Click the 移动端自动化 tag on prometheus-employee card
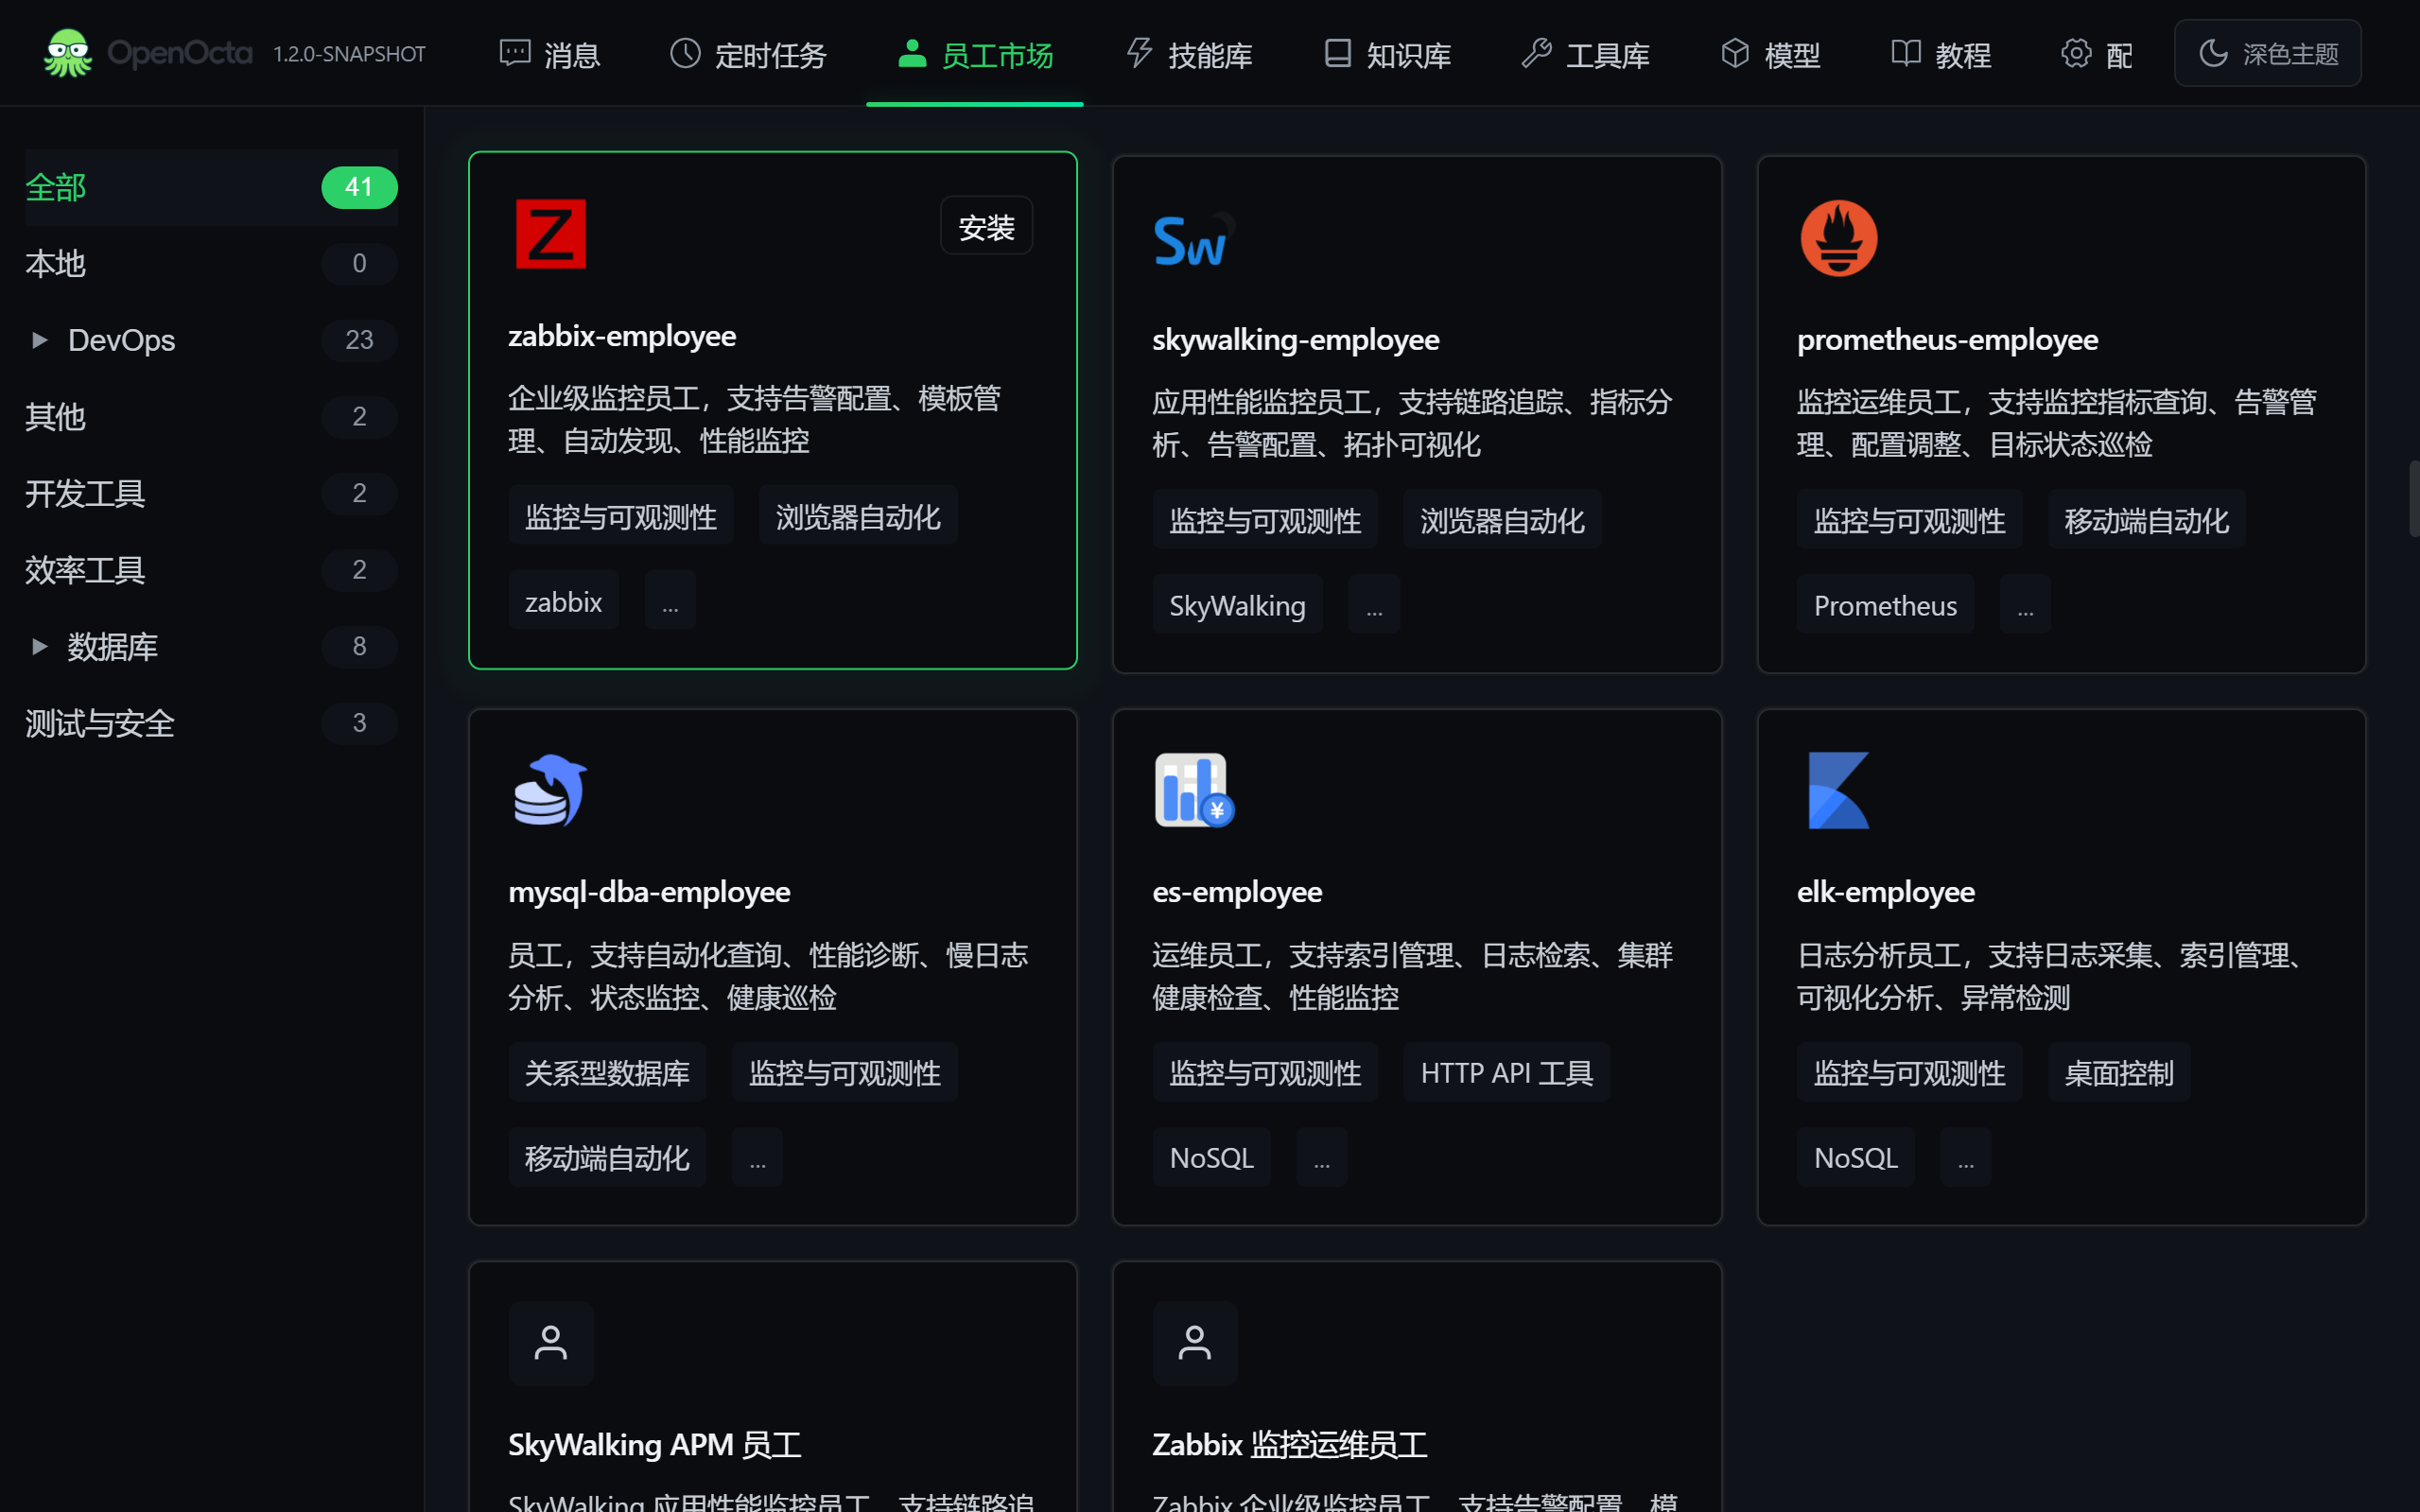2420x1512 pixels. point(2146,520)
